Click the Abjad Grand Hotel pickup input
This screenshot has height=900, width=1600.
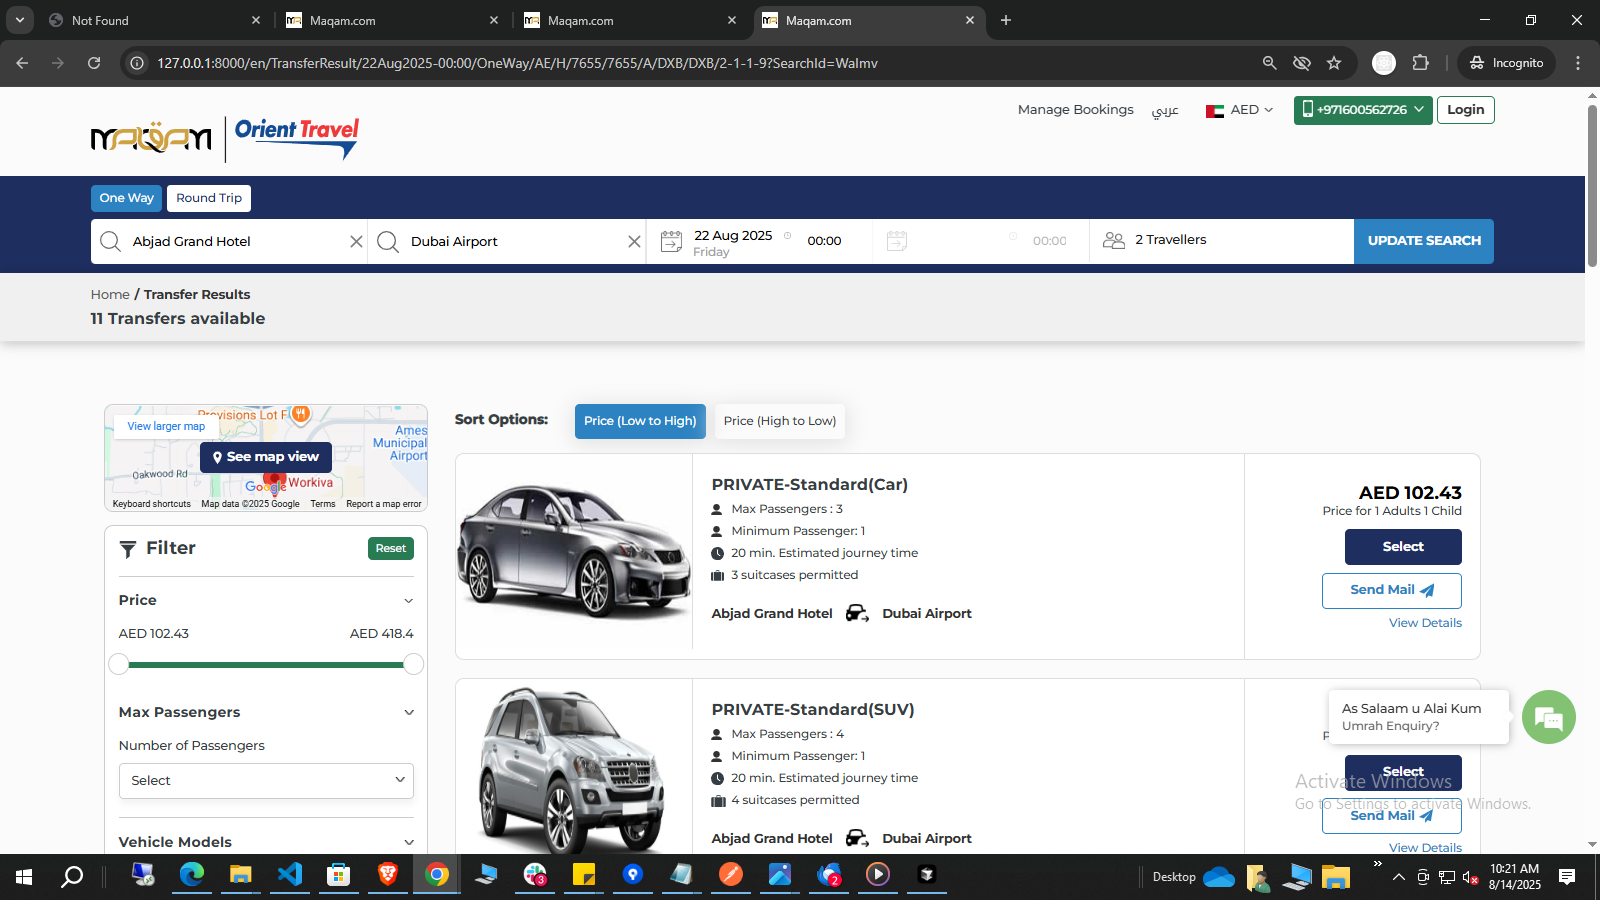(235, 242)
